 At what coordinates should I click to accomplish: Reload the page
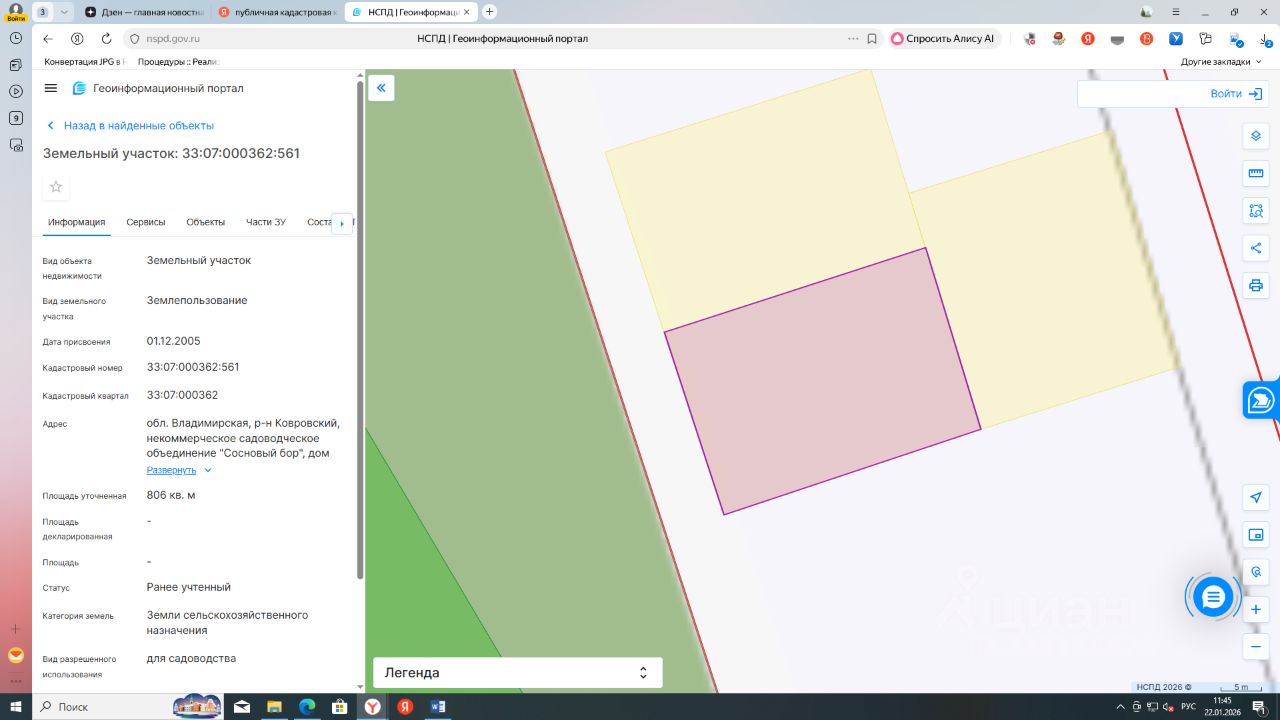click(x=106, y=39)
